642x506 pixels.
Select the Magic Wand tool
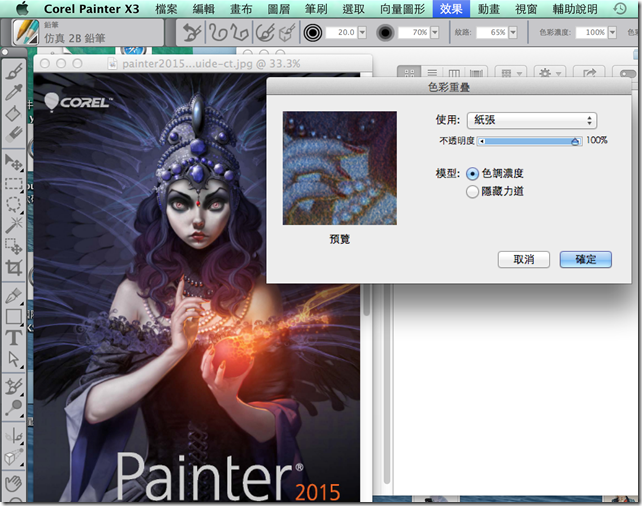[x=14, y=225]
